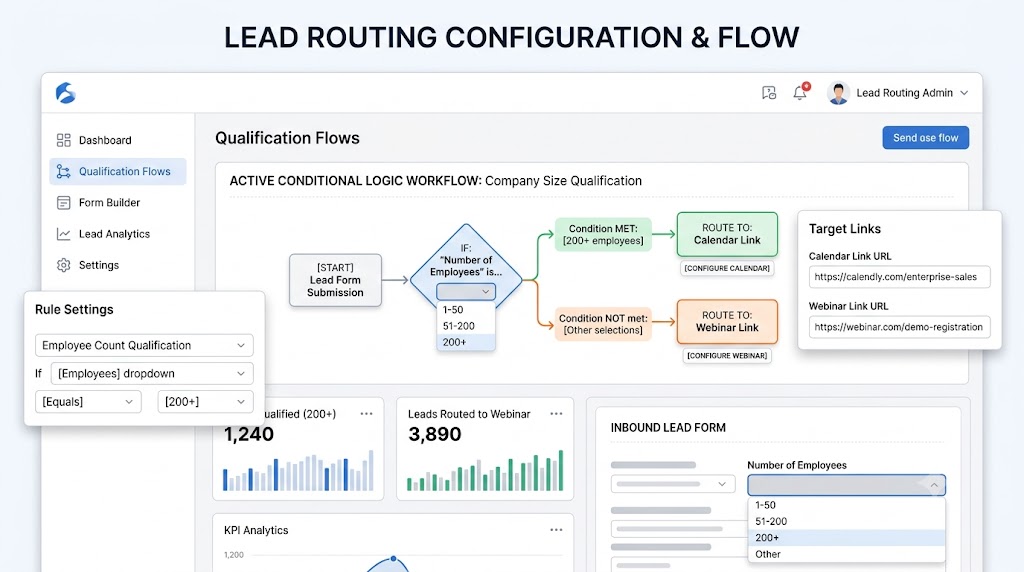
Task: Click the Qualification Flows branch icon
Action: (63, 171)
